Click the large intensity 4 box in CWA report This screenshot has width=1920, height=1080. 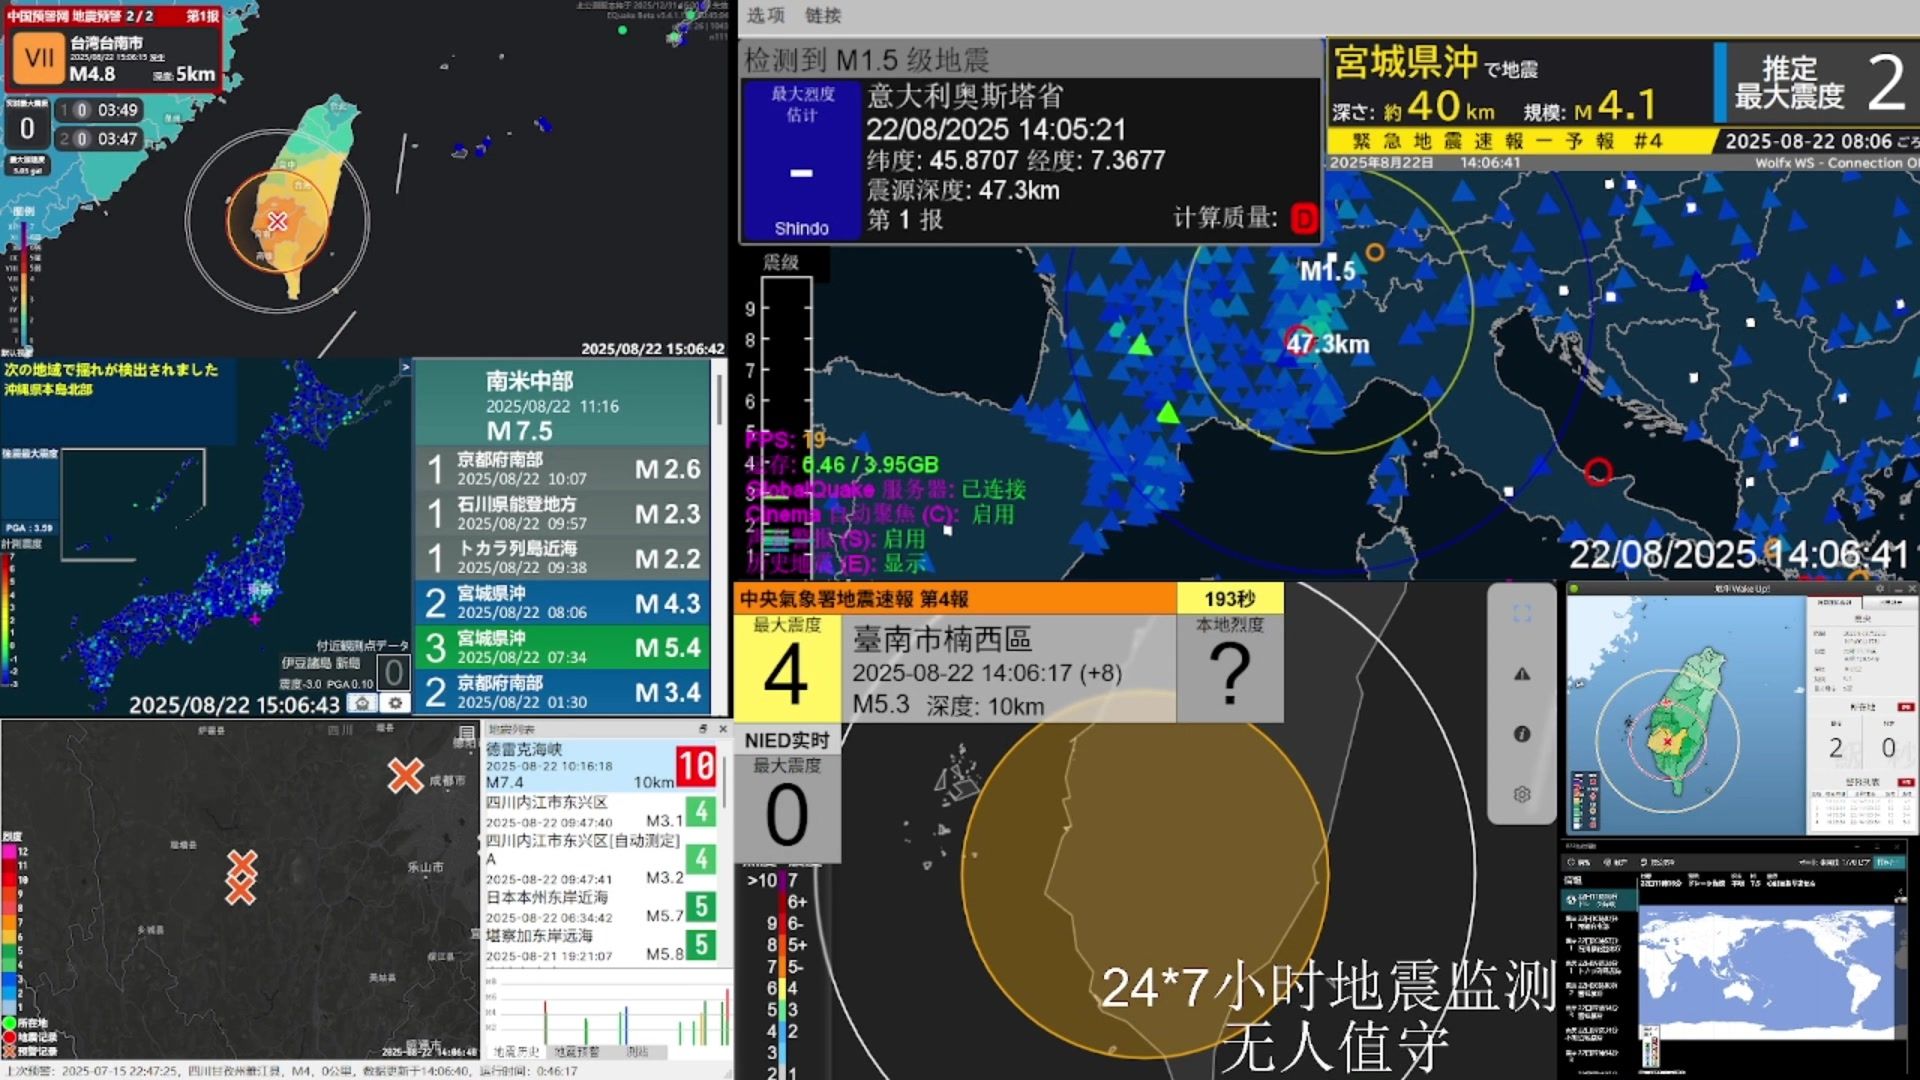coord(786,668)
